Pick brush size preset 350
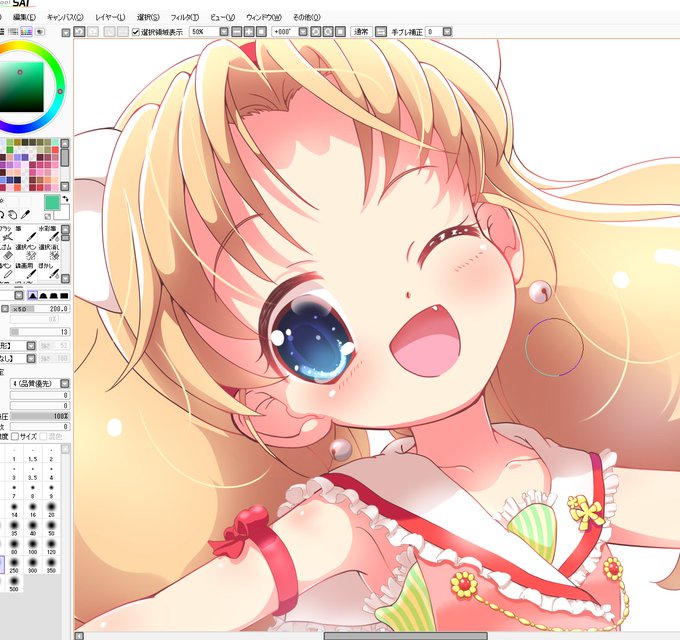Viewport: 680px width, 640px height. (x=51, y=565)
